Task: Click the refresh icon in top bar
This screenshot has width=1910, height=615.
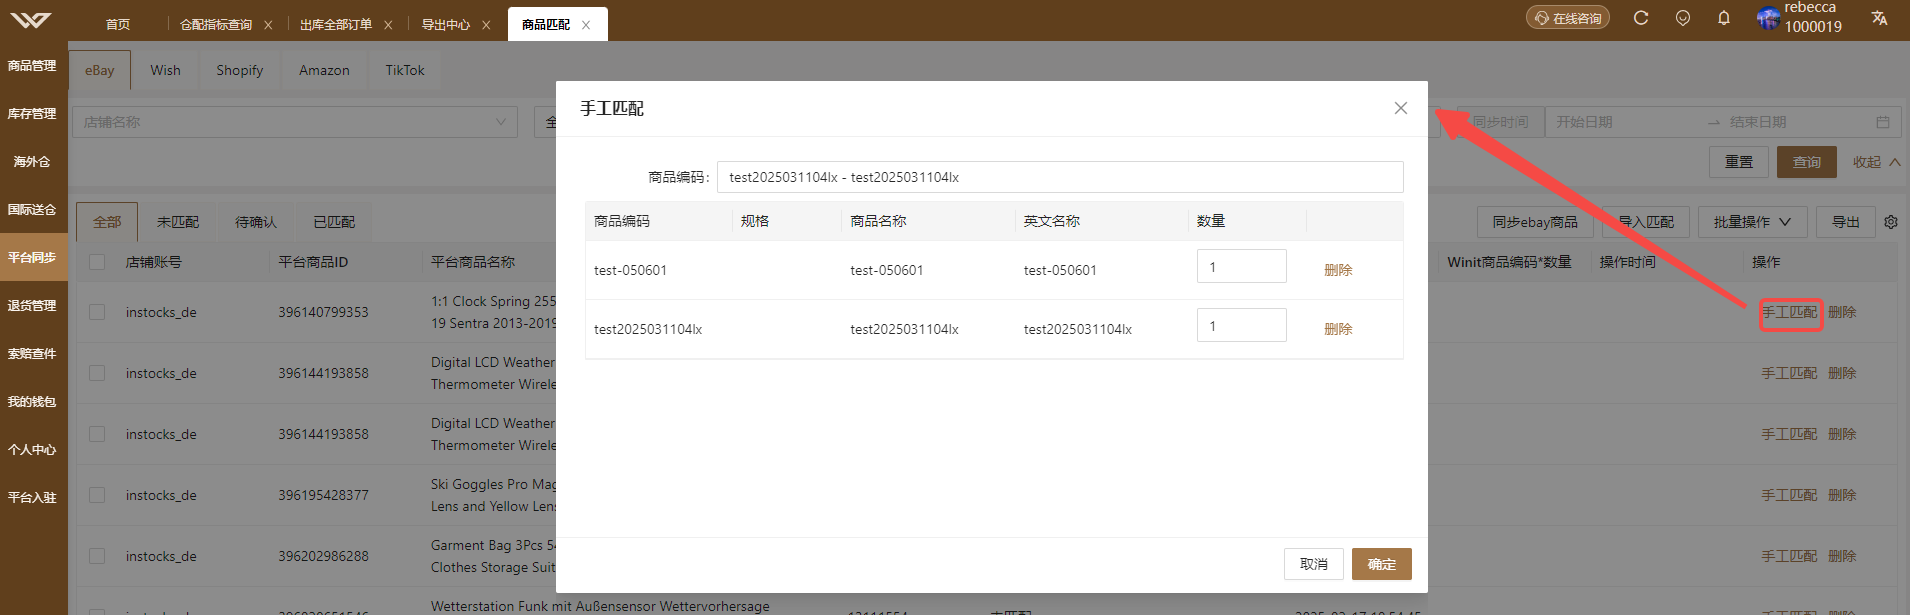Action: tap(1641, 18)
